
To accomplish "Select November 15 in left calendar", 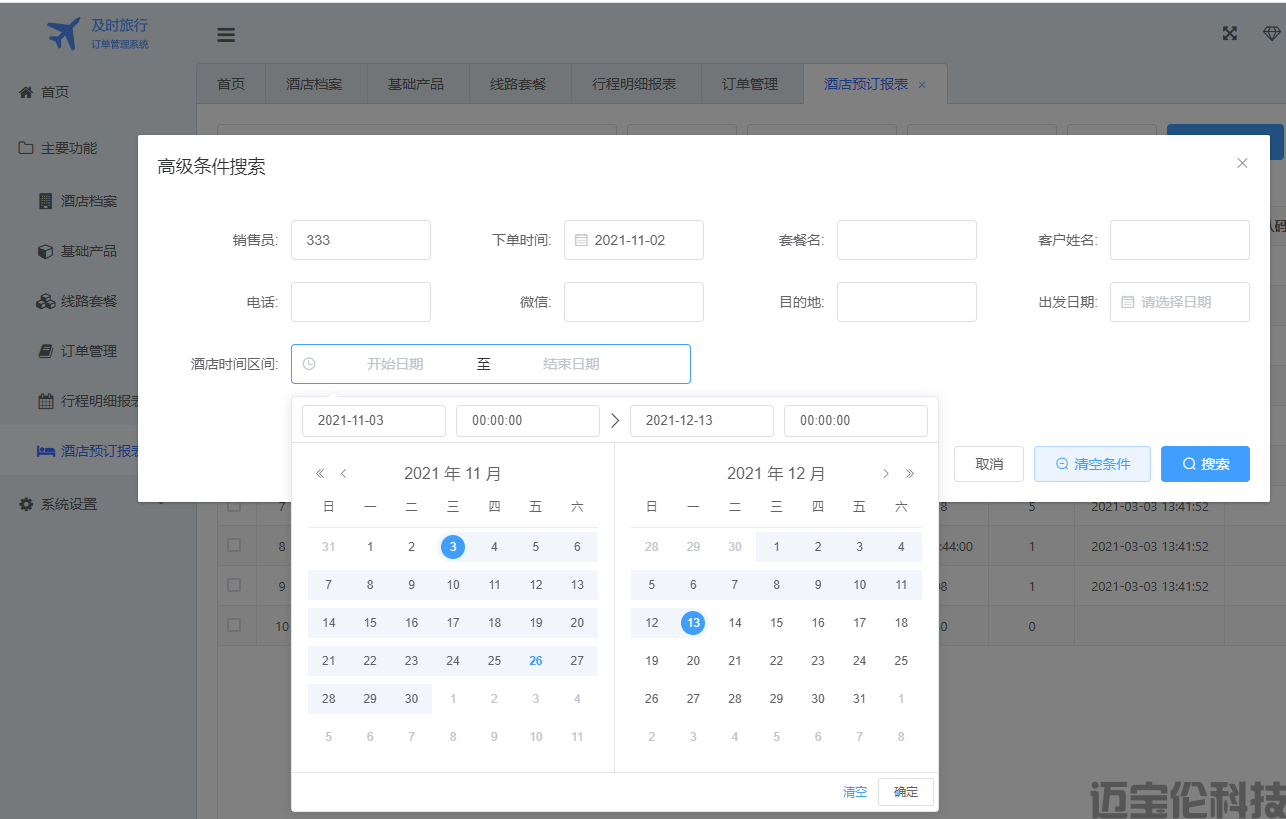I will [x=370, y=623].
